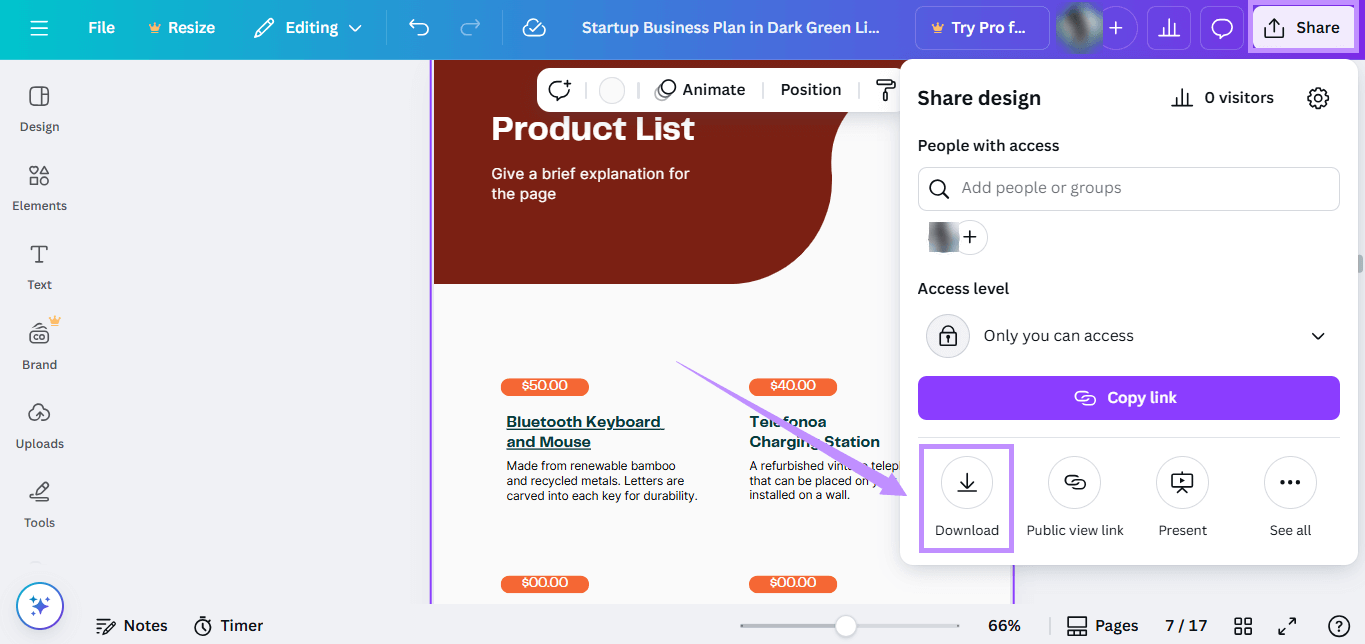
Task: Open the insights analytics icon
Action: point(1168,27)
